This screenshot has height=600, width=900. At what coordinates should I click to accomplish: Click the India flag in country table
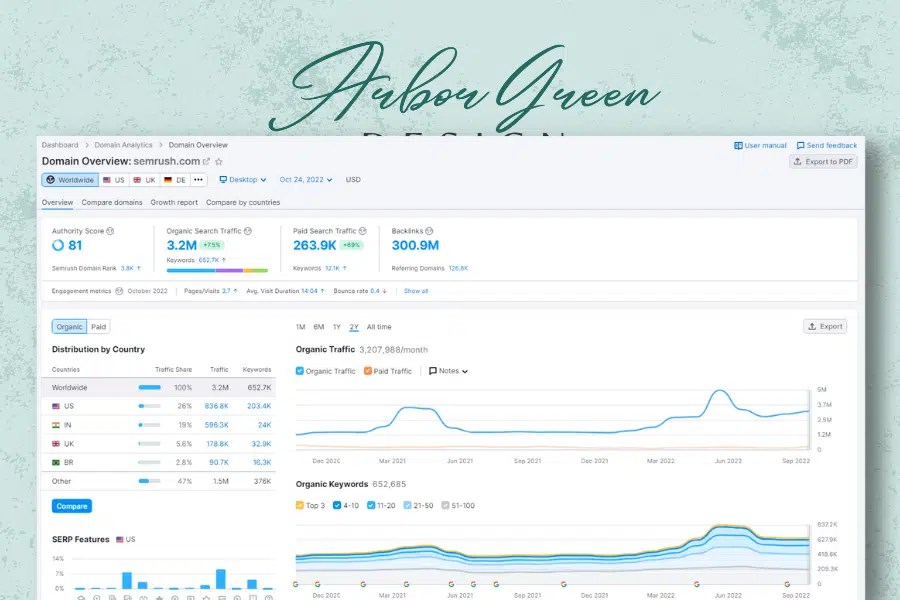56,425
